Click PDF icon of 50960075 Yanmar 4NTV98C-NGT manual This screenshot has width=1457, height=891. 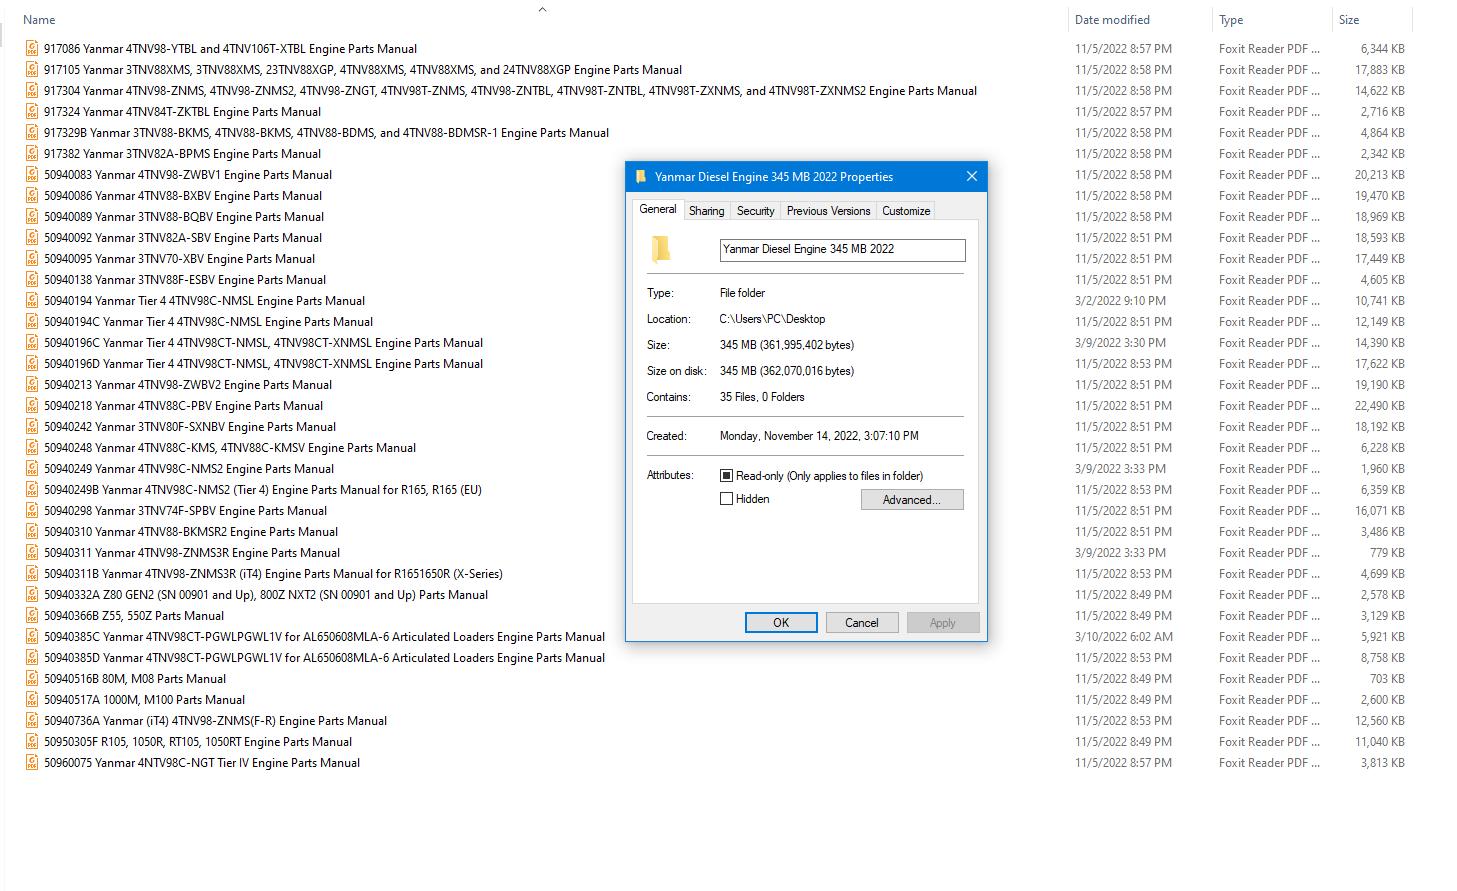pyautogui.click(x=32, y=762)
